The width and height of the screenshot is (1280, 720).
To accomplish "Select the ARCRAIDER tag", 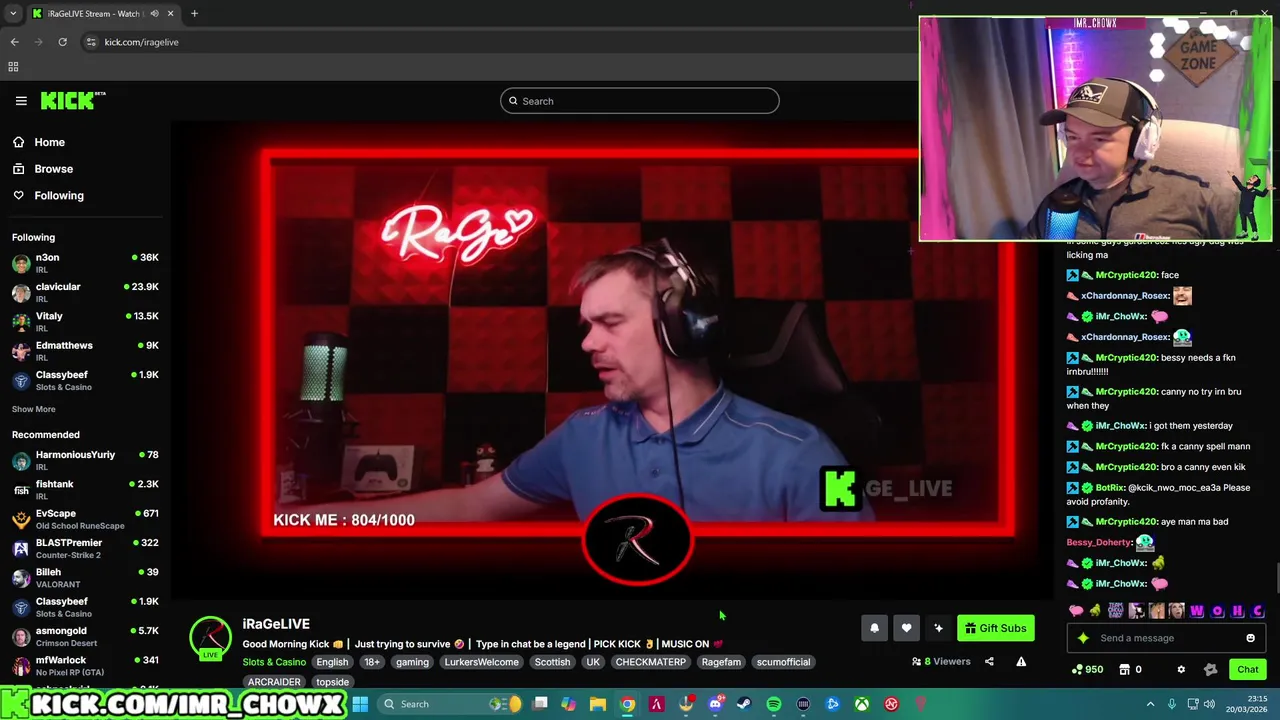I will click(x=274, y=682).
